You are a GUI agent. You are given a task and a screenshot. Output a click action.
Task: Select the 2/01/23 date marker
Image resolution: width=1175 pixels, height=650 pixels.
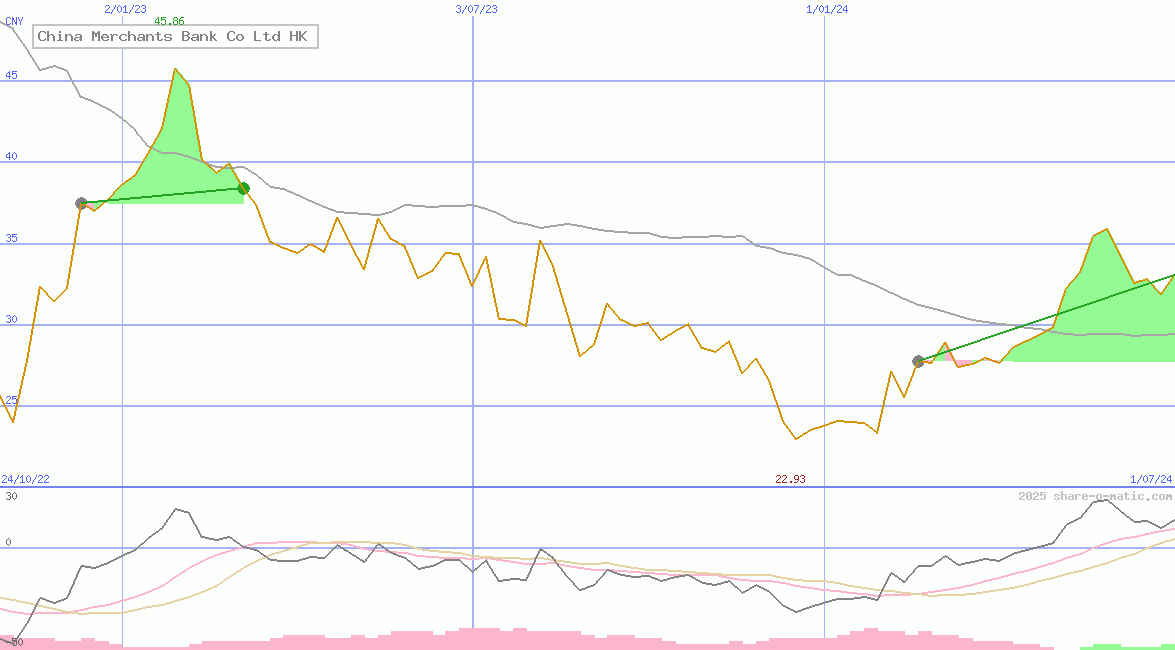click(x=125, y=9)
